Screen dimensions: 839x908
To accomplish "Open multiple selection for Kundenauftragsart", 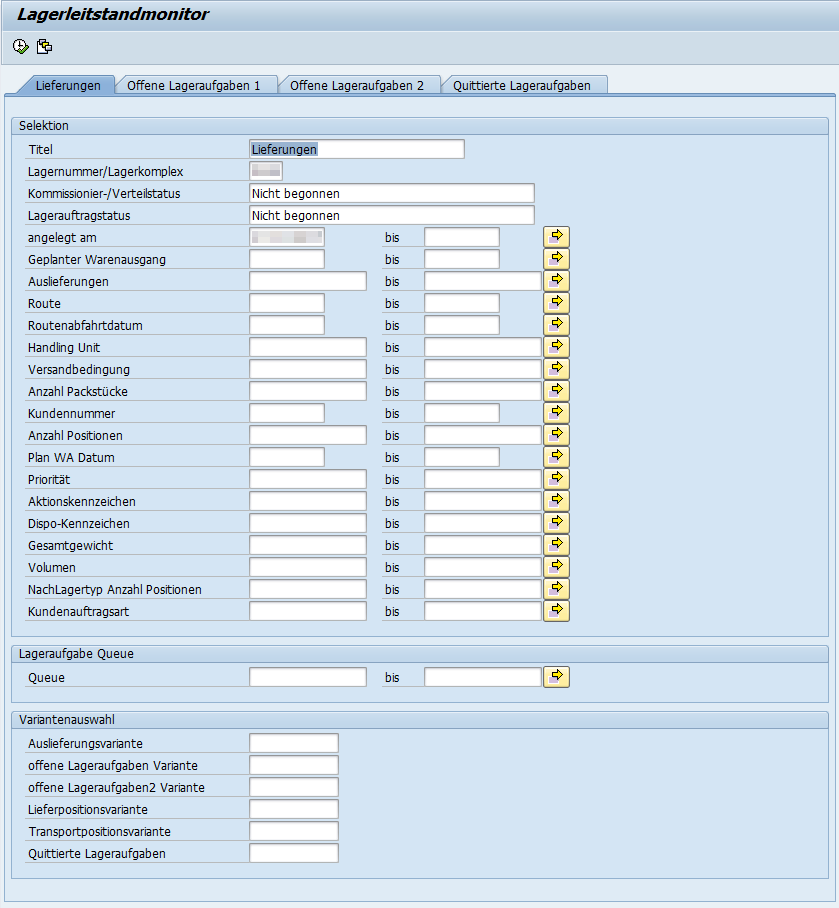I will pos(556,611).
